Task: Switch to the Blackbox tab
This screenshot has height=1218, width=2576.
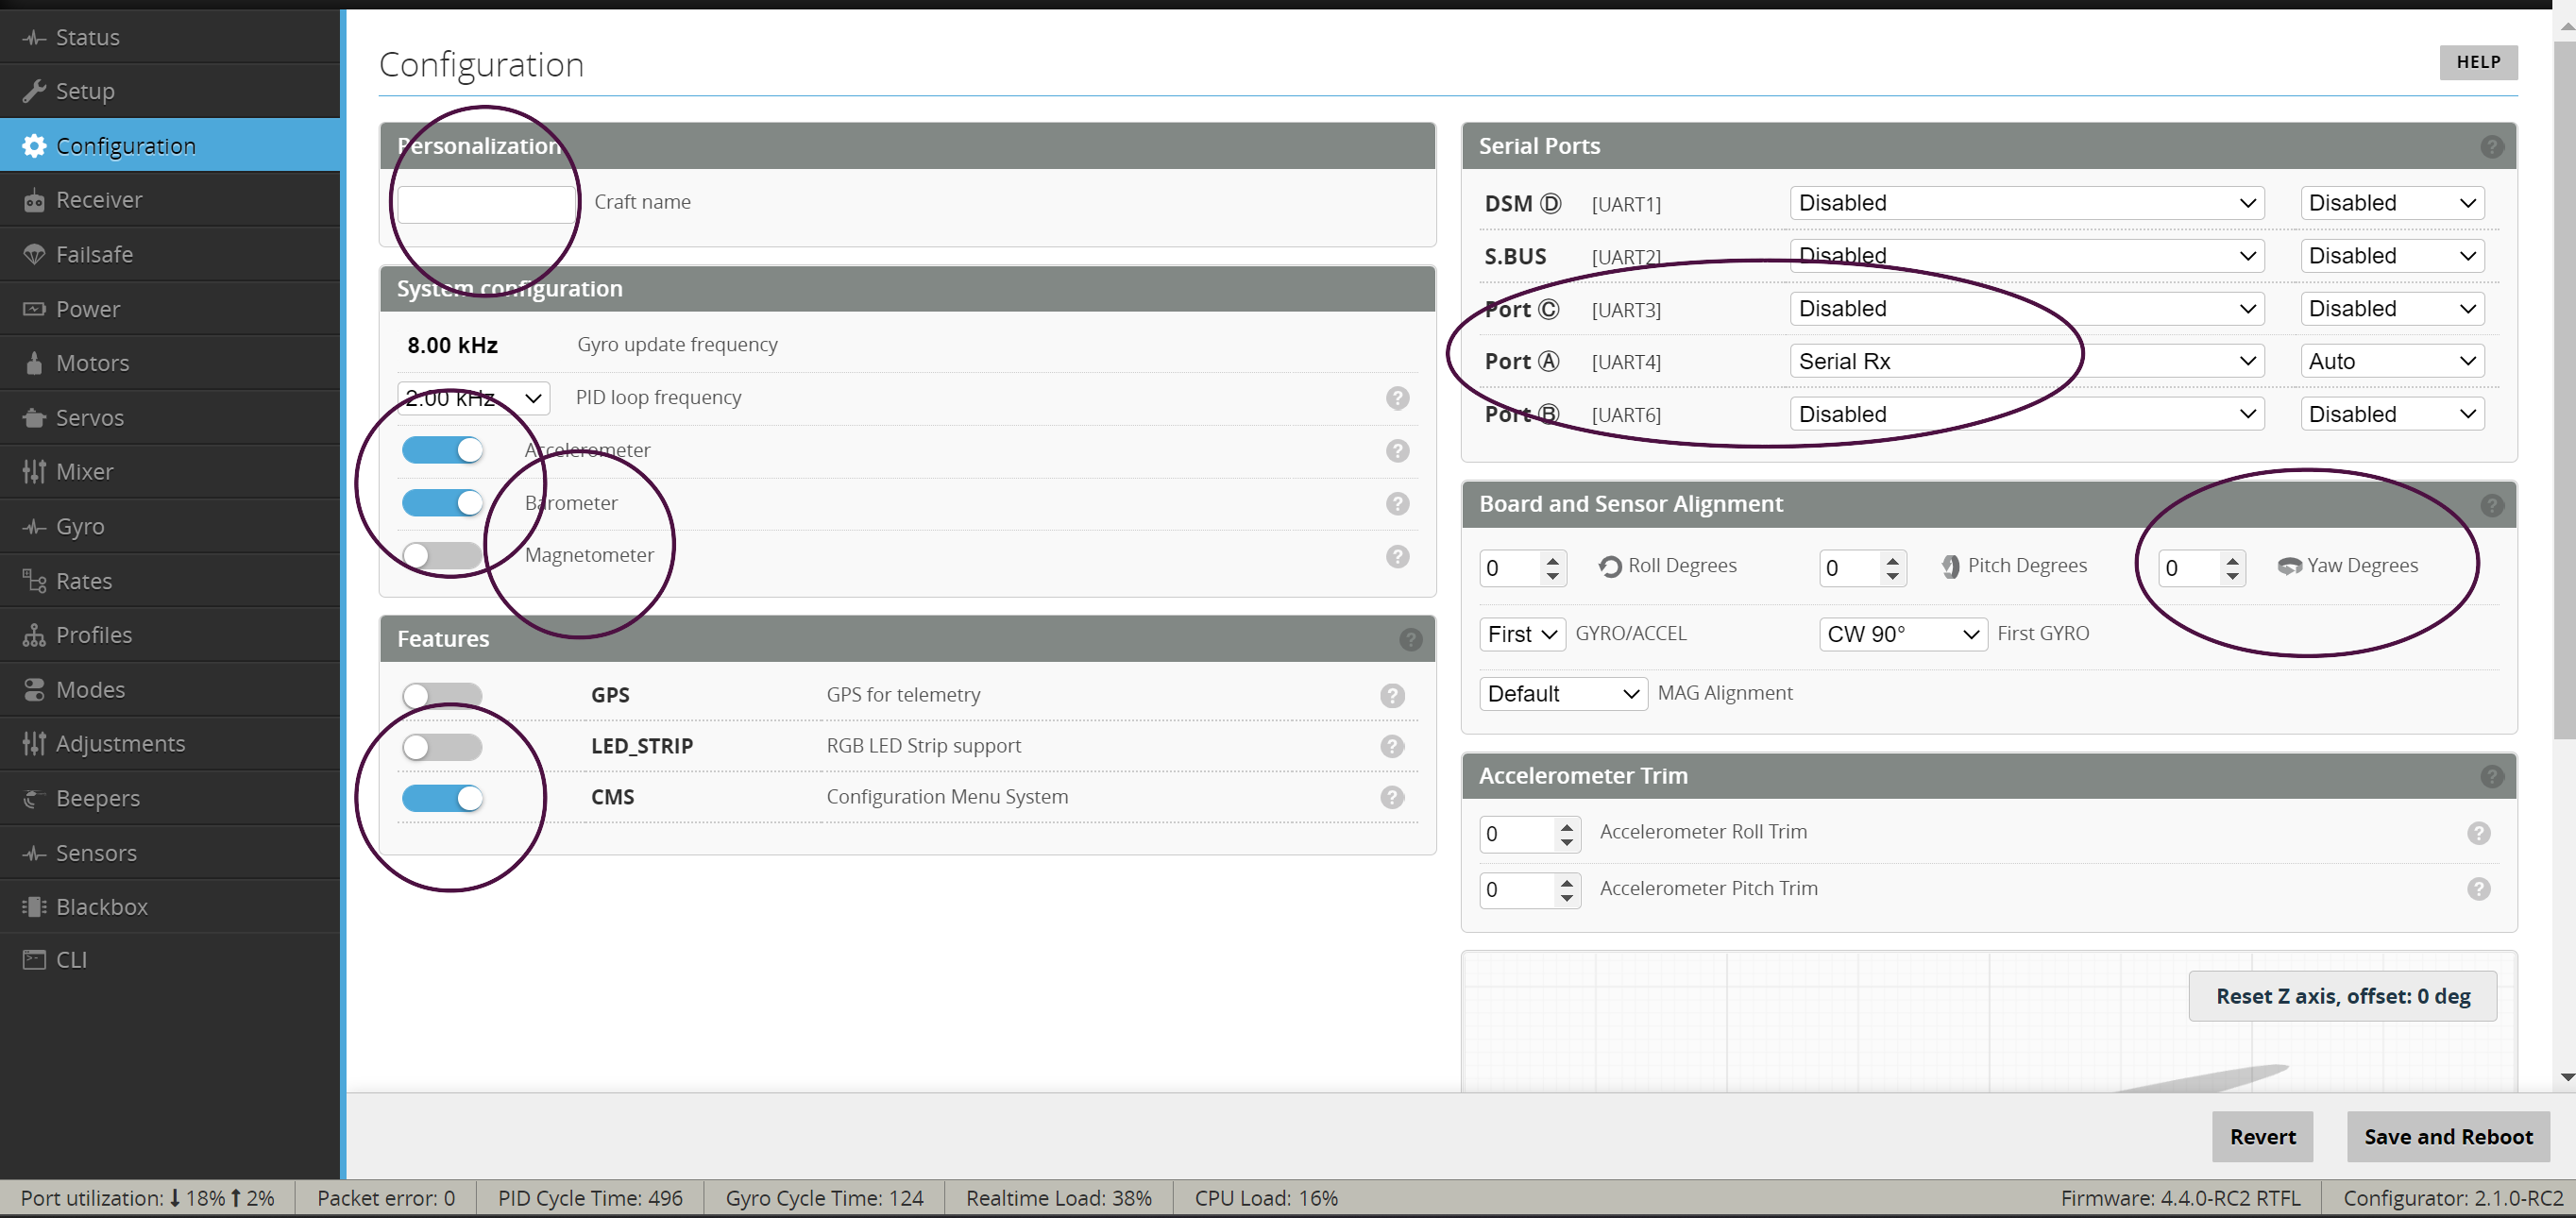Action: [x=101, y=907]
